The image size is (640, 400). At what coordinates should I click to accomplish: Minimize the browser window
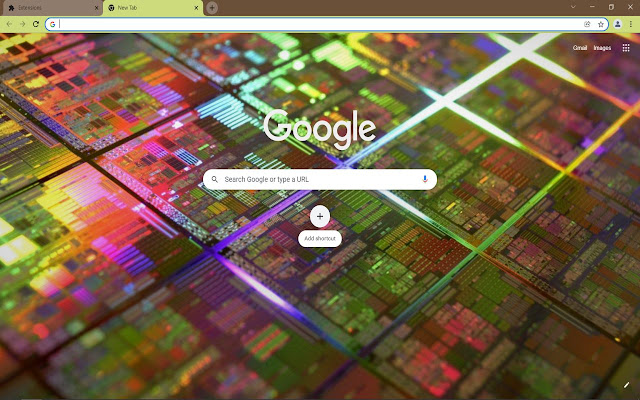point(592,7)
